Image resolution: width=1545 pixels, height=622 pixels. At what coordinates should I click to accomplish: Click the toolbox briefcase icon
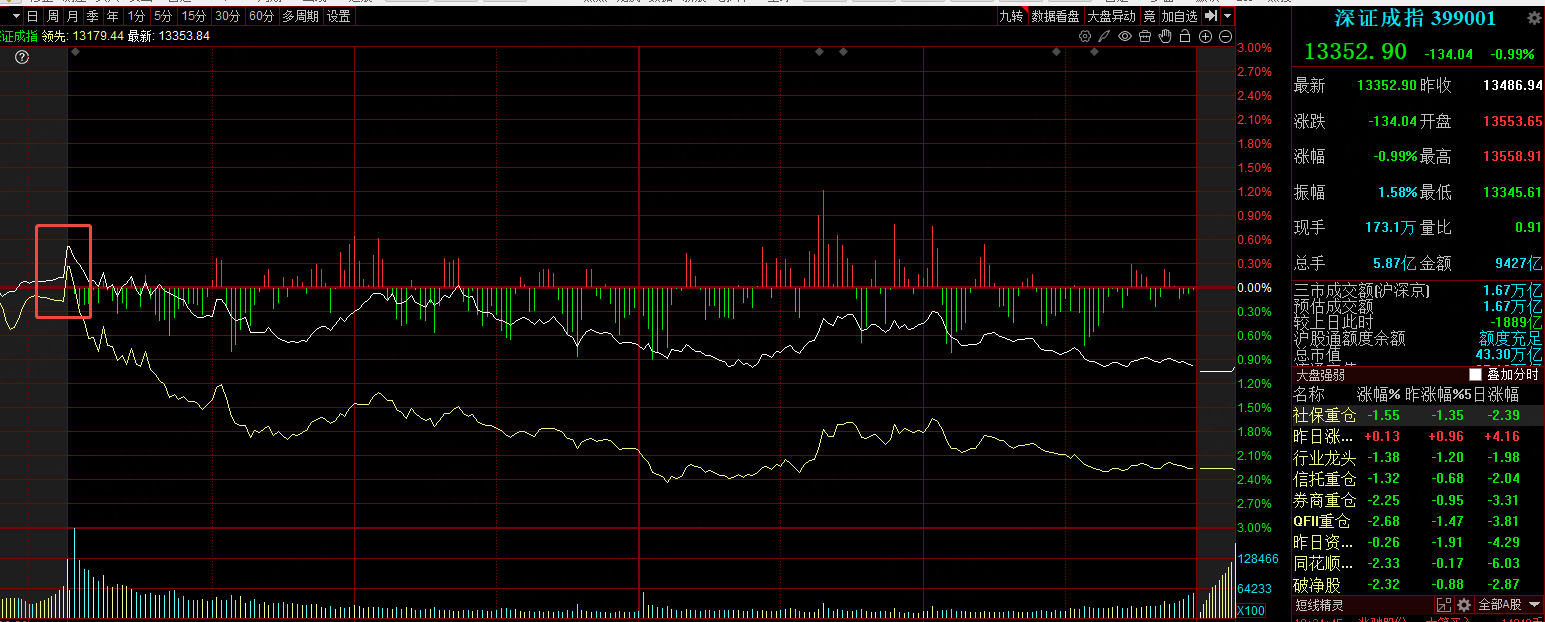pos(1145,37)
